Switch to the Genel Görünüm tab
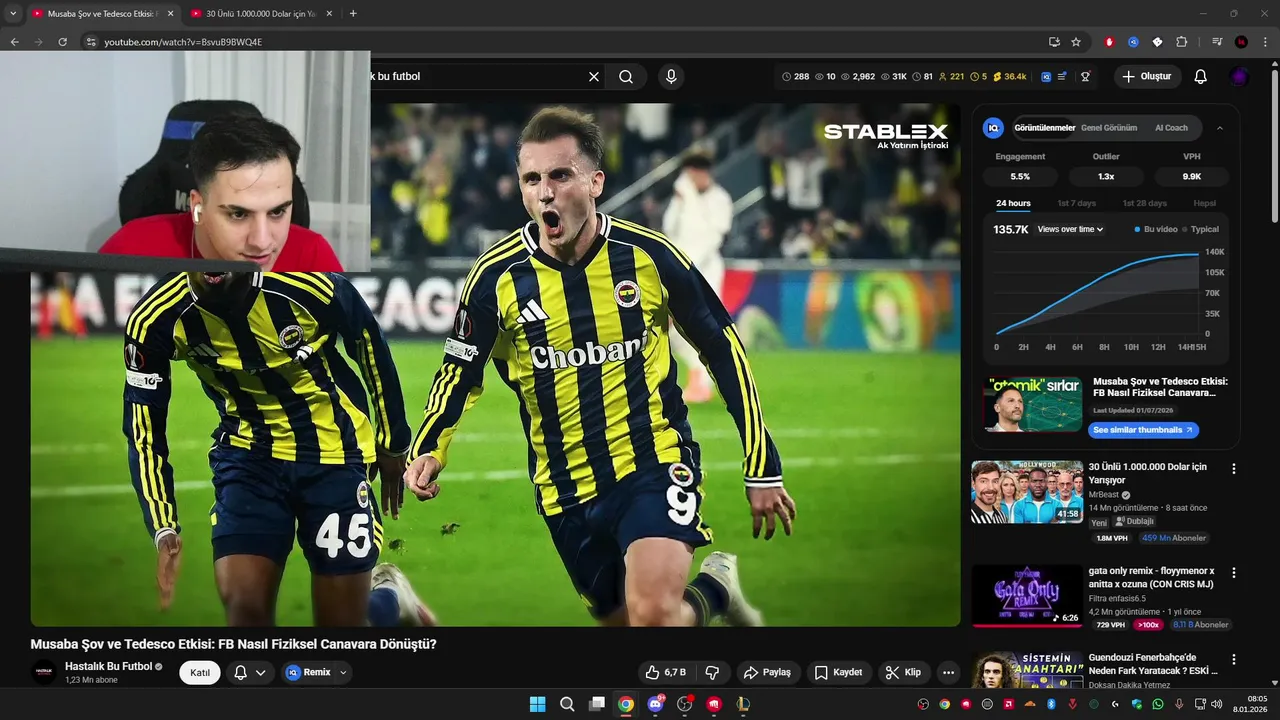This screenshot has width=1280, height=720. coord(1109,128)
